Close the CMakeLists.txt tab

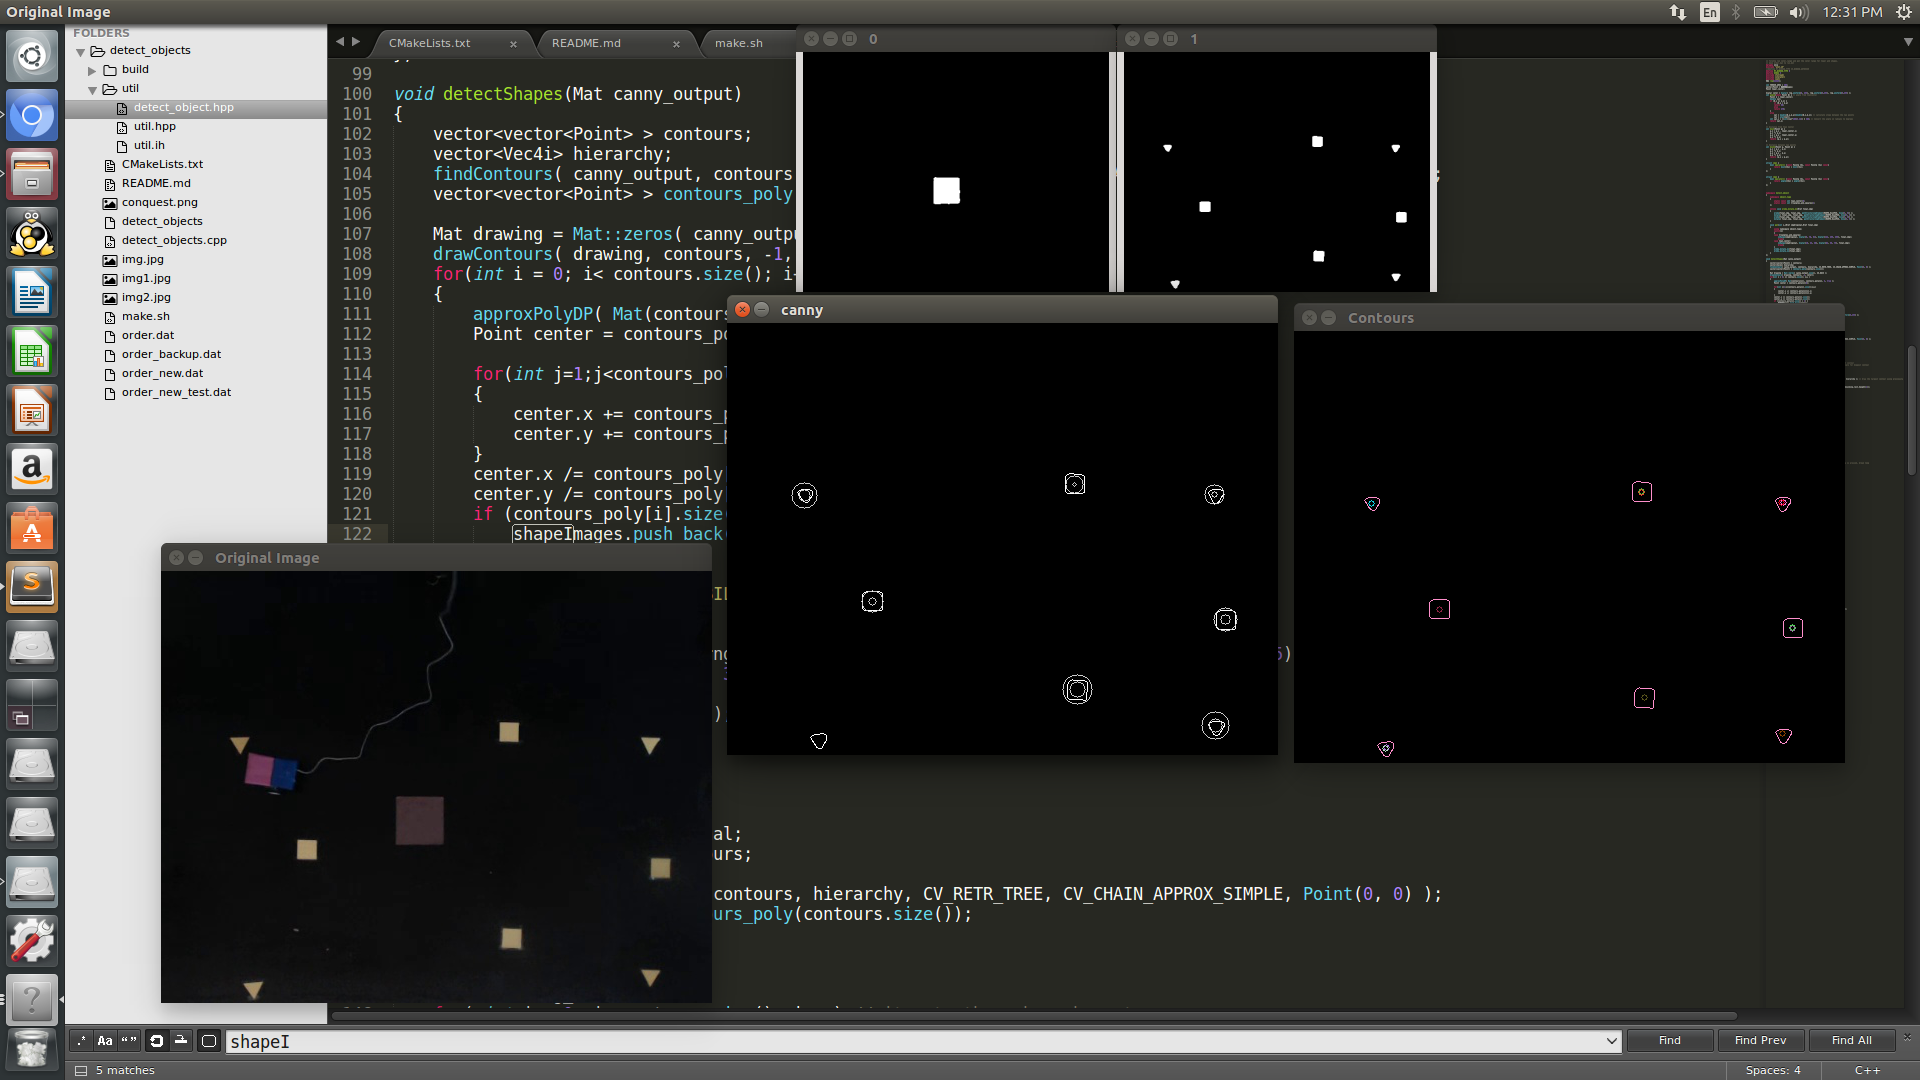coord(513,44)
